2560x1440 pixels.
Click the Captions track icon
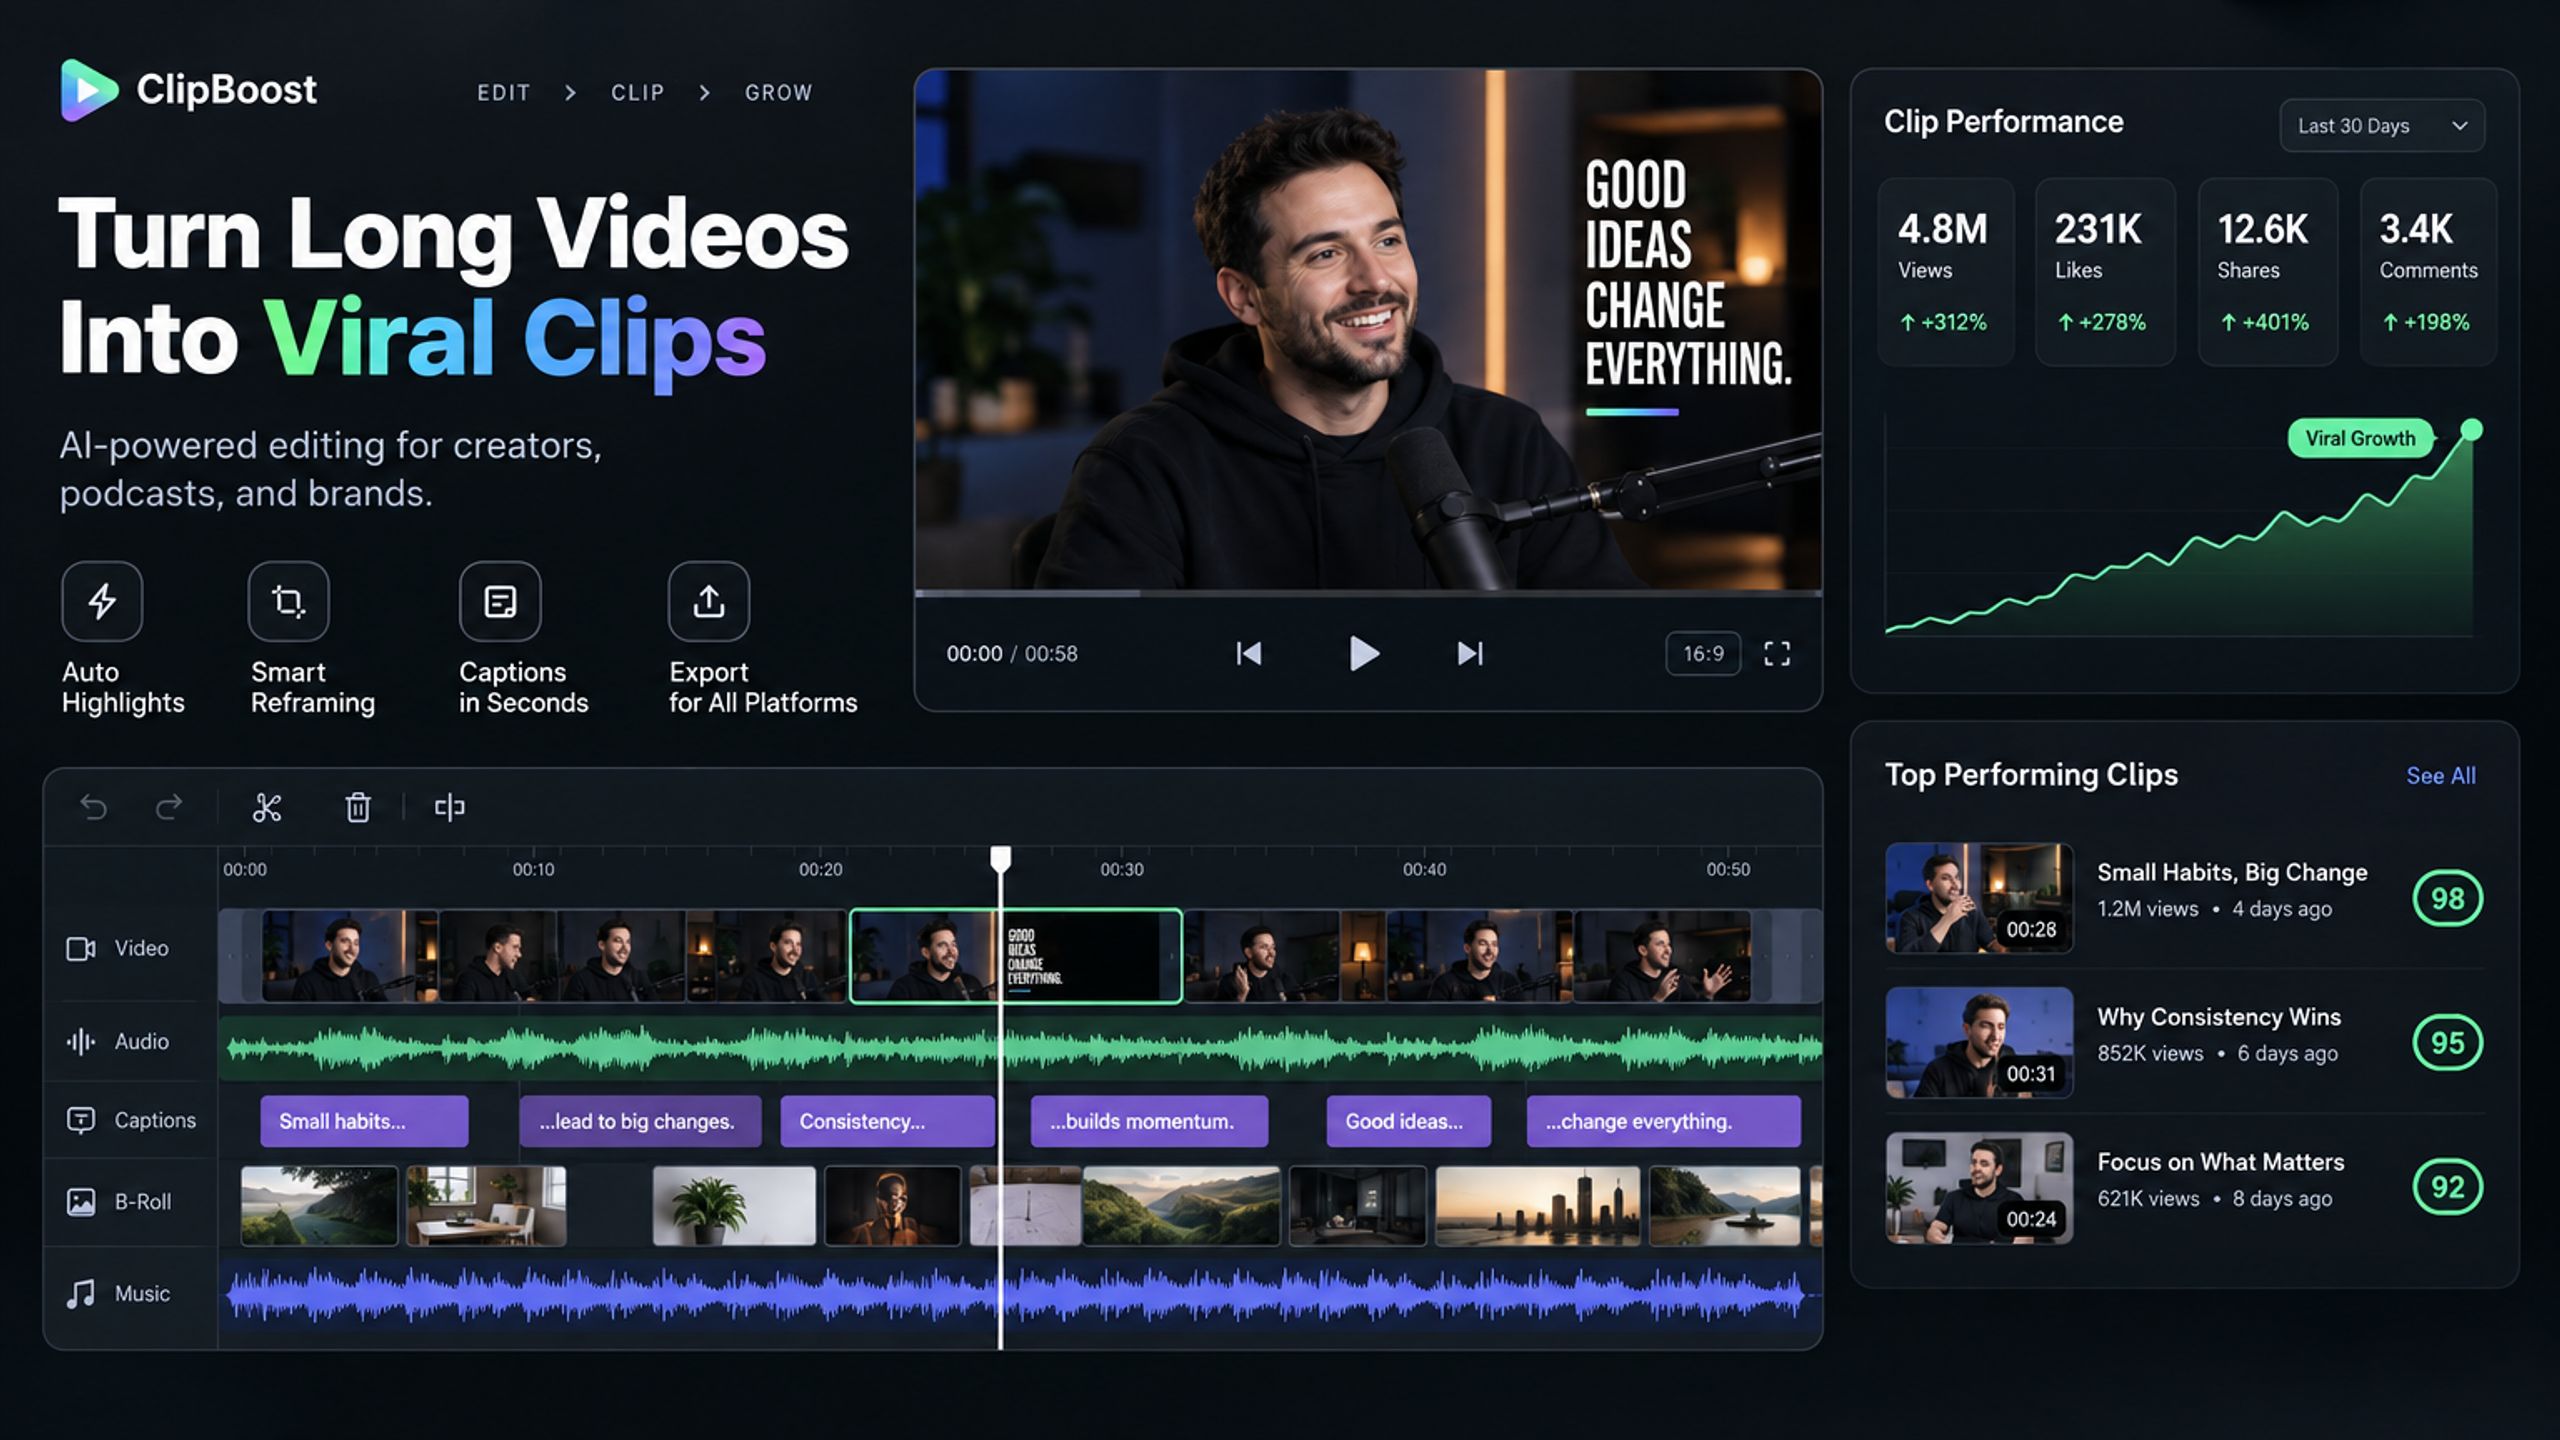point(81,1120)
